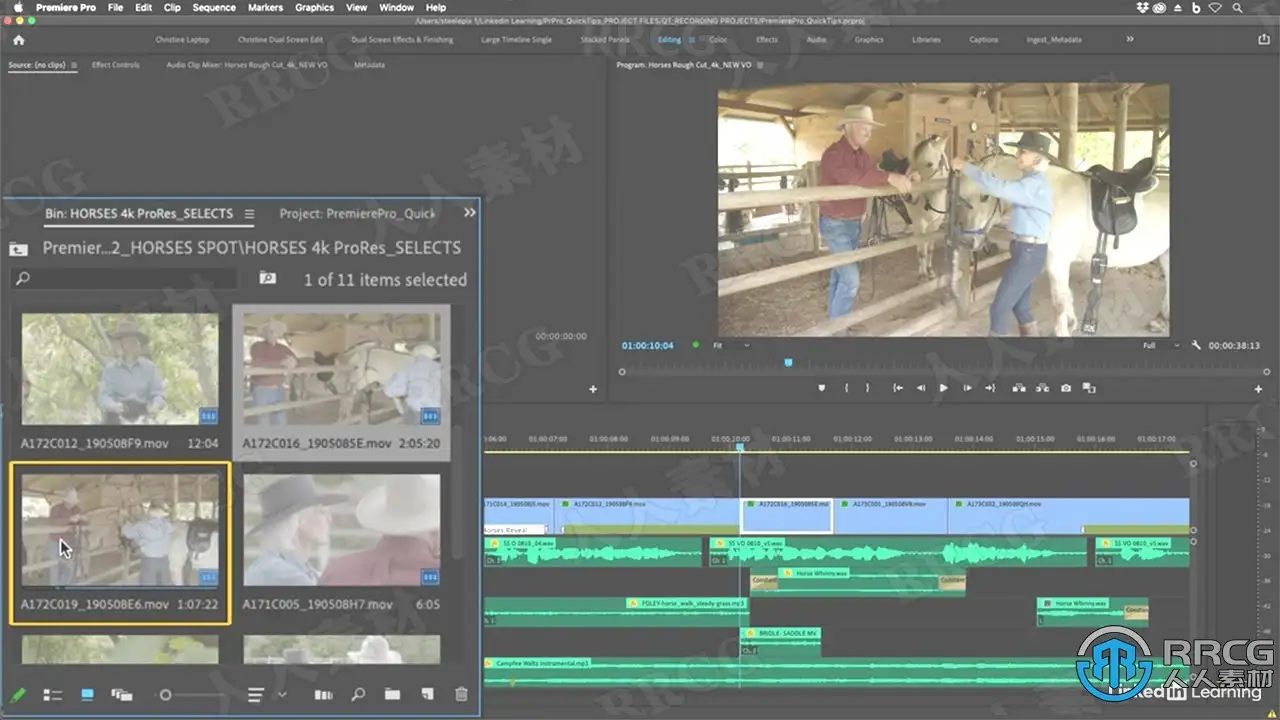Switch to the Effect Controls tab
This screenshot has height=720, width=1280.
pos(116,65)
